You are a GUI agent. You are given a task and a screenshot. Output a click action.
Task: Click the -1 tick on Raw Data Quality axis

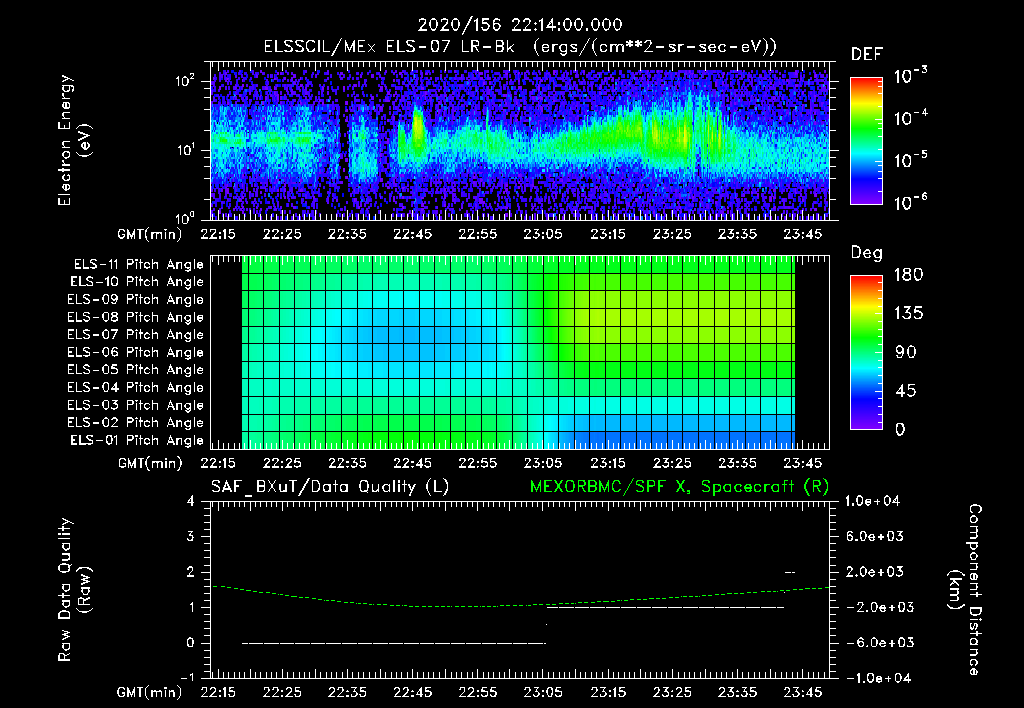[x=187, y=678]
